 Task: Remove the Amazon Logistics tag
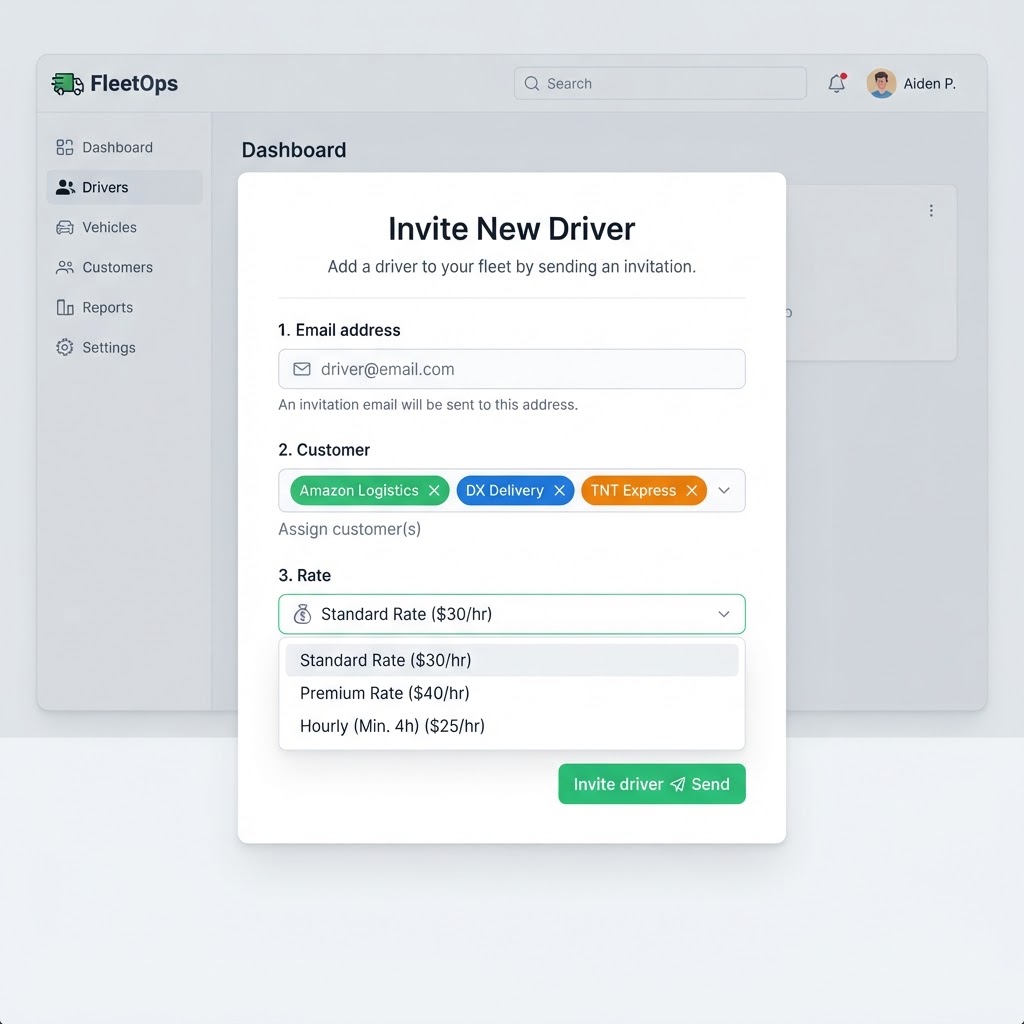coord(434,490)
